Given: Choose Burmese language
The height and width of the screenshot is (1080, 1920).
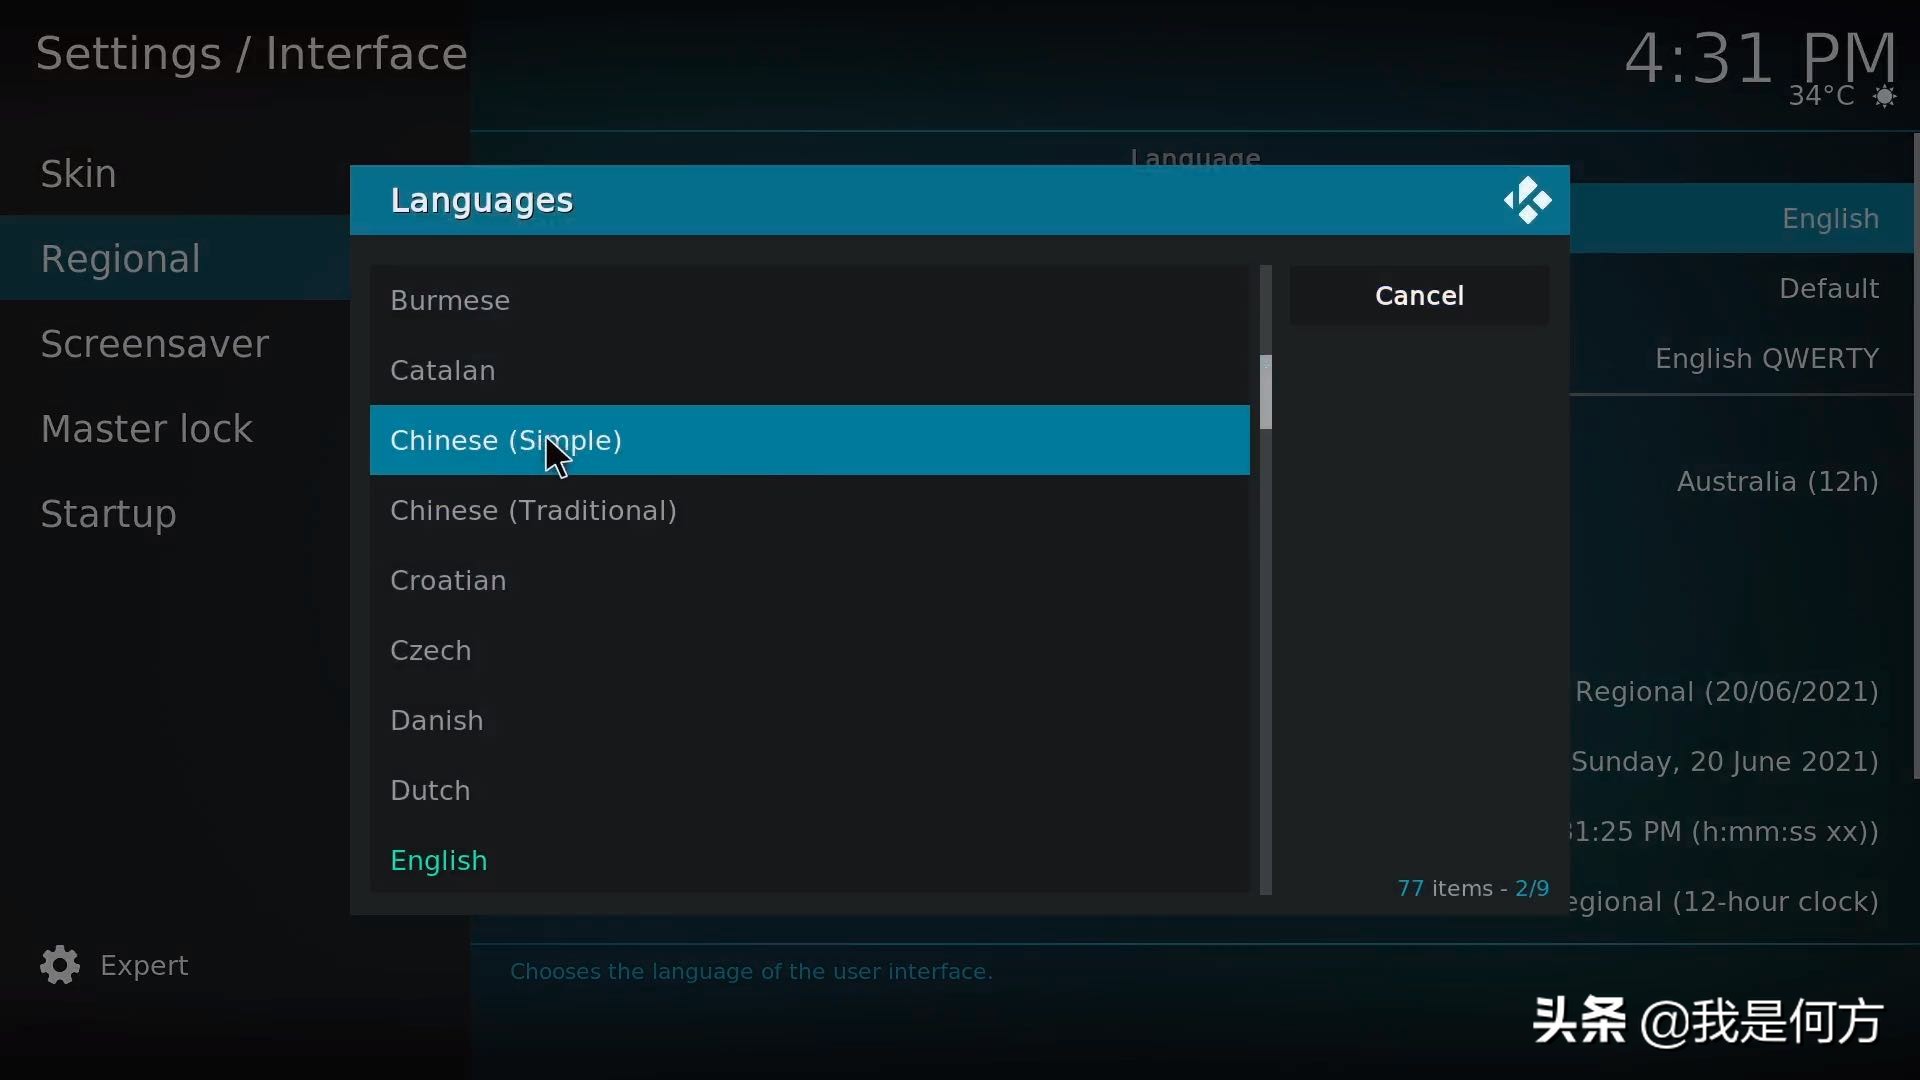Looking at the screenshot, I should click(x=809, y=300).
